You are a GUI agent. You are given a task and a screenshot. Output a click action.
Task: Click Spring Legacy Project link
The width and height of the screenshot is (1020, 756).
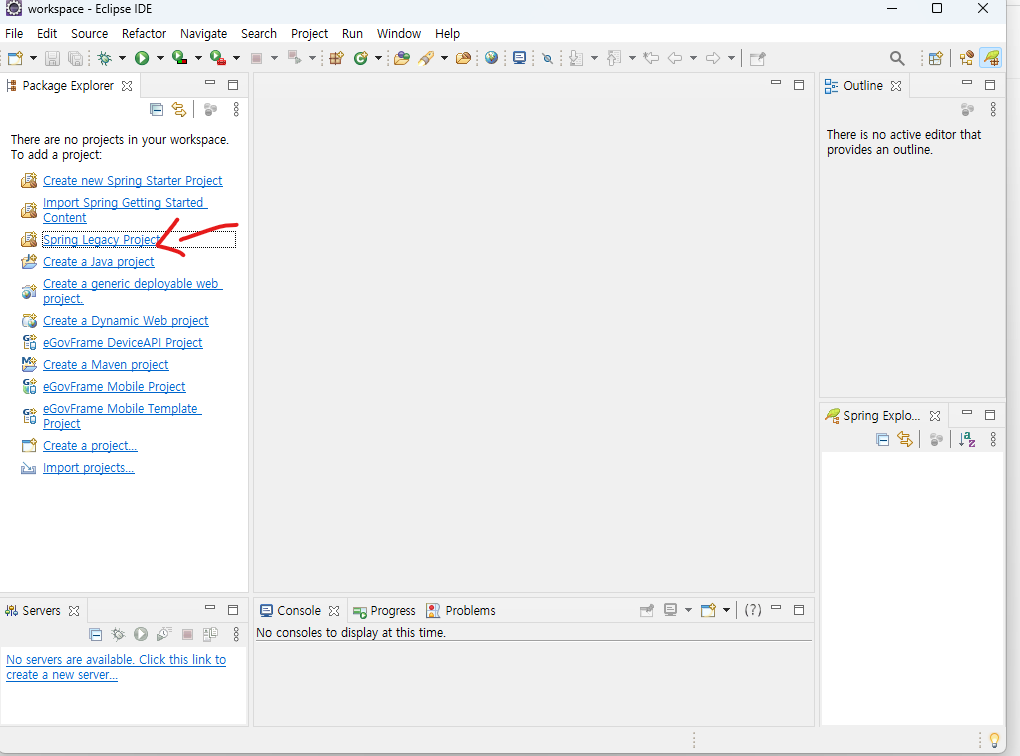pyautogui.click(x=101, y=240)
